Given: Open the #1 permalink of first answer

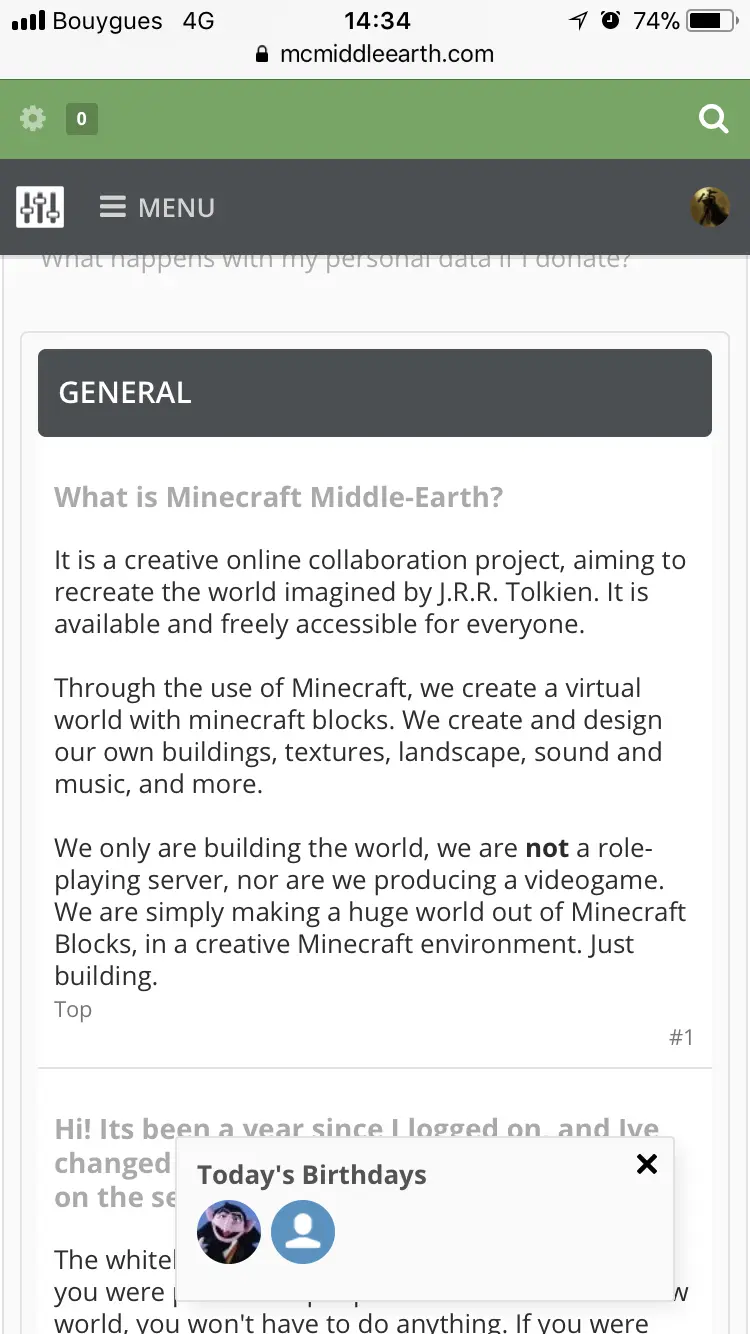Looking at the screenshot, I should (681, 1037).
